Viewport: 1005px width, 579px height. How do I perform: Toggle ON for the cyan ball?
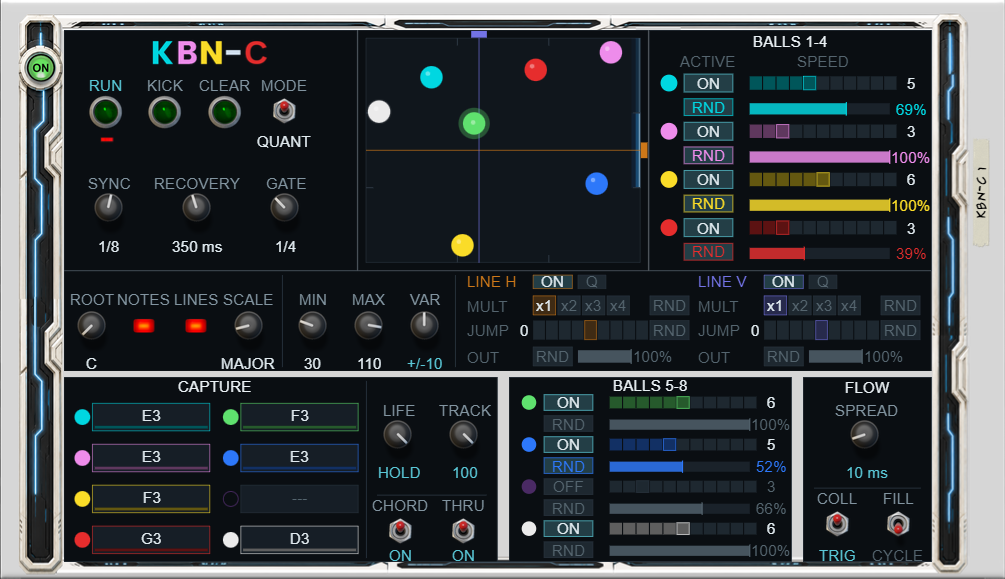point(708,83)
